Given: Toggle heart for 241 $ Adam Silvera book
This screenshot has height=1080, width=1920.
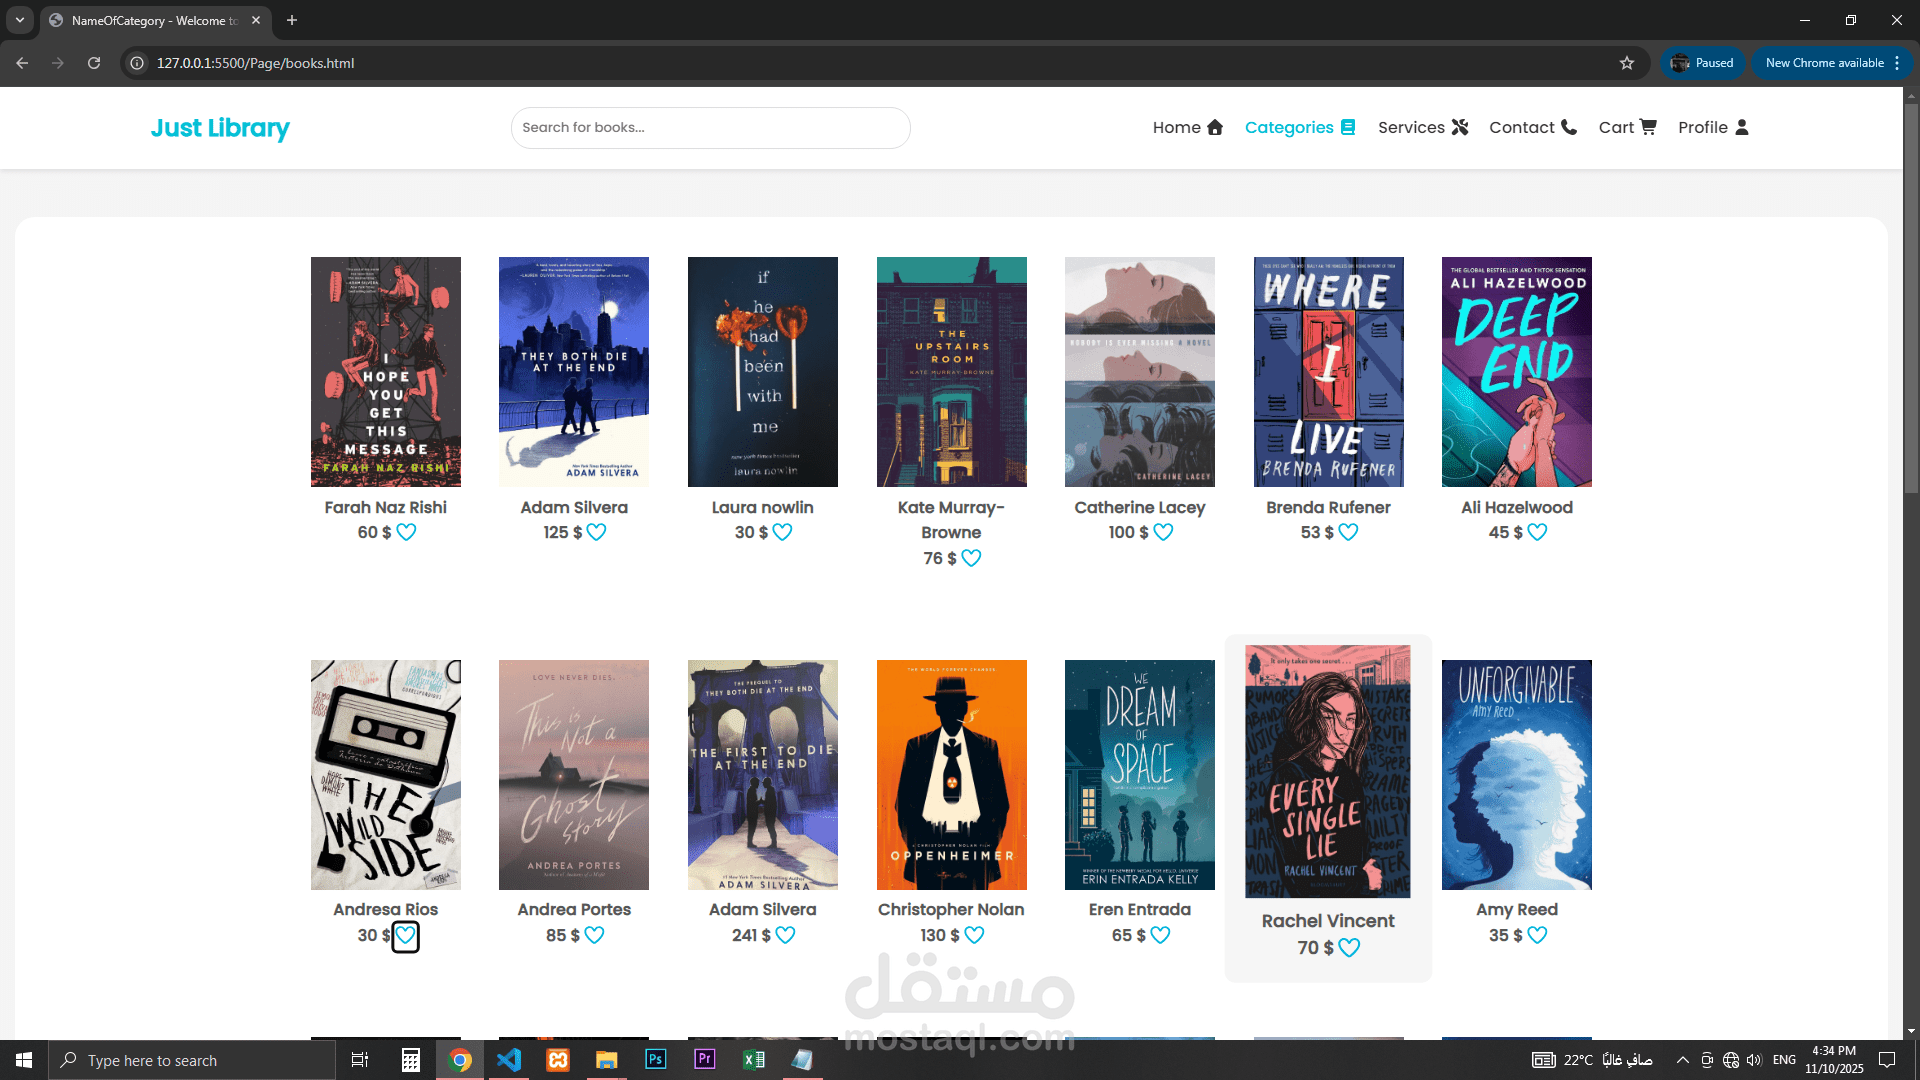Looking at the screenshot, I should point(785,936).
